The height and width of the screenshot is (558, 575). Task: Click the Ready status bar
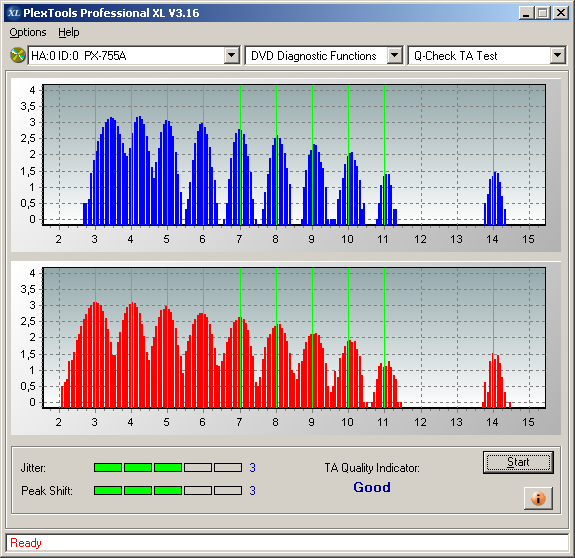[x=287, y=543]
